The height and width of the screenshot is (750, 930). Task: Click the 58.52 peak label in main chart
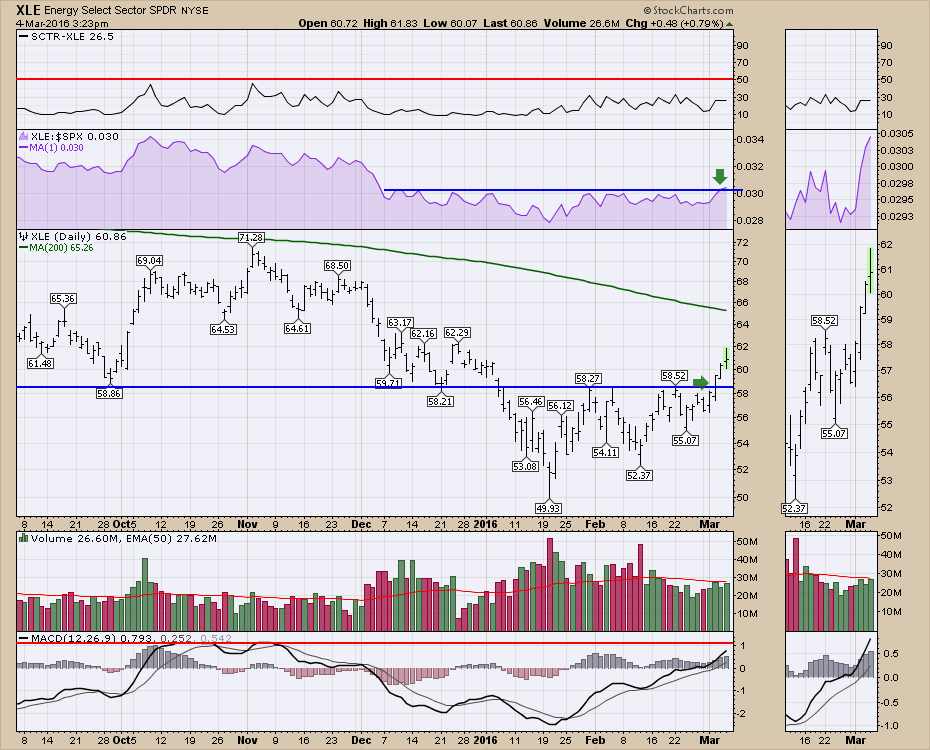point(674,375)
